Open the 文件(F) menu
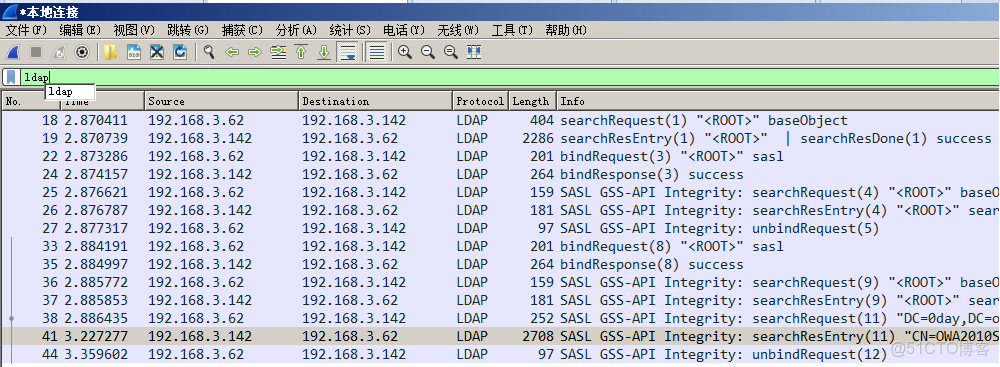Screen dimensions: 1000x367 point(26,30)
